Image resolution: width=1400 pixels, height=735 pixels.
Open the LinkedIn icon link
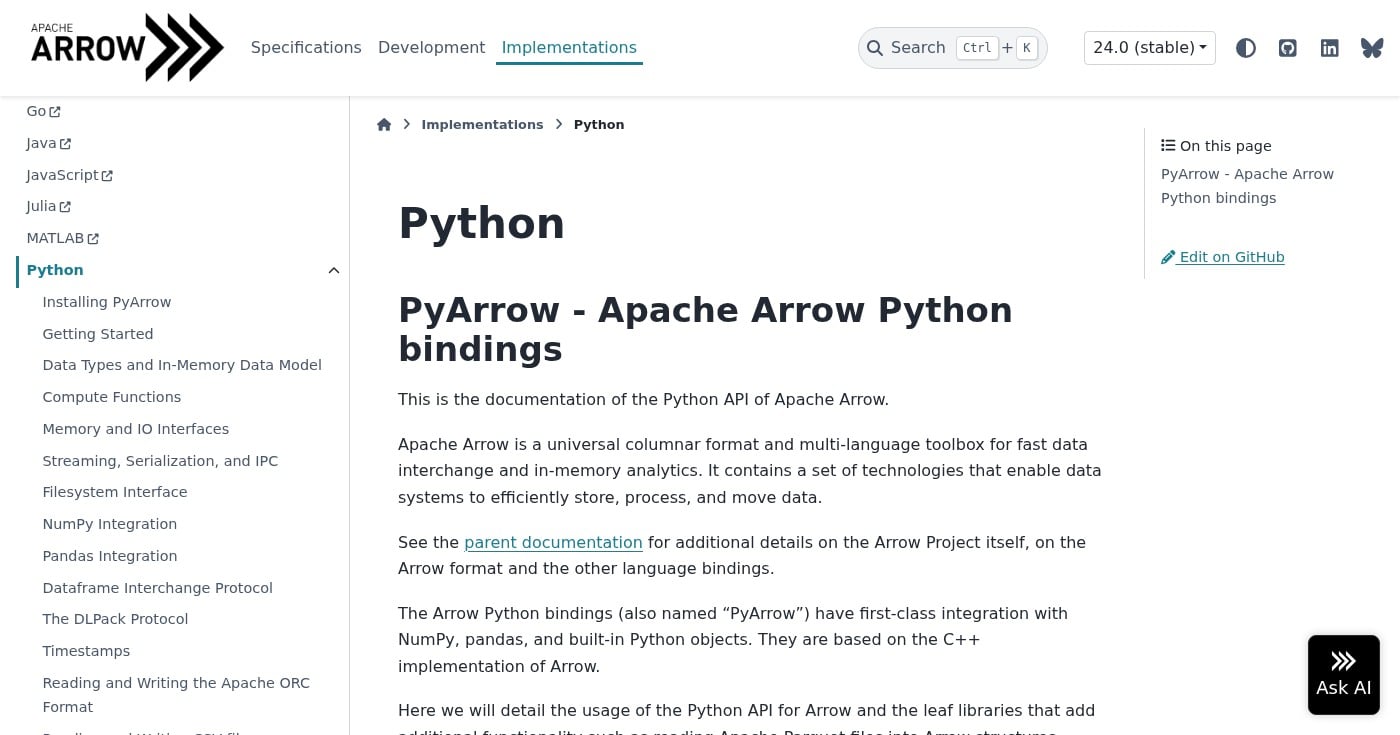tap(1330, 48)
